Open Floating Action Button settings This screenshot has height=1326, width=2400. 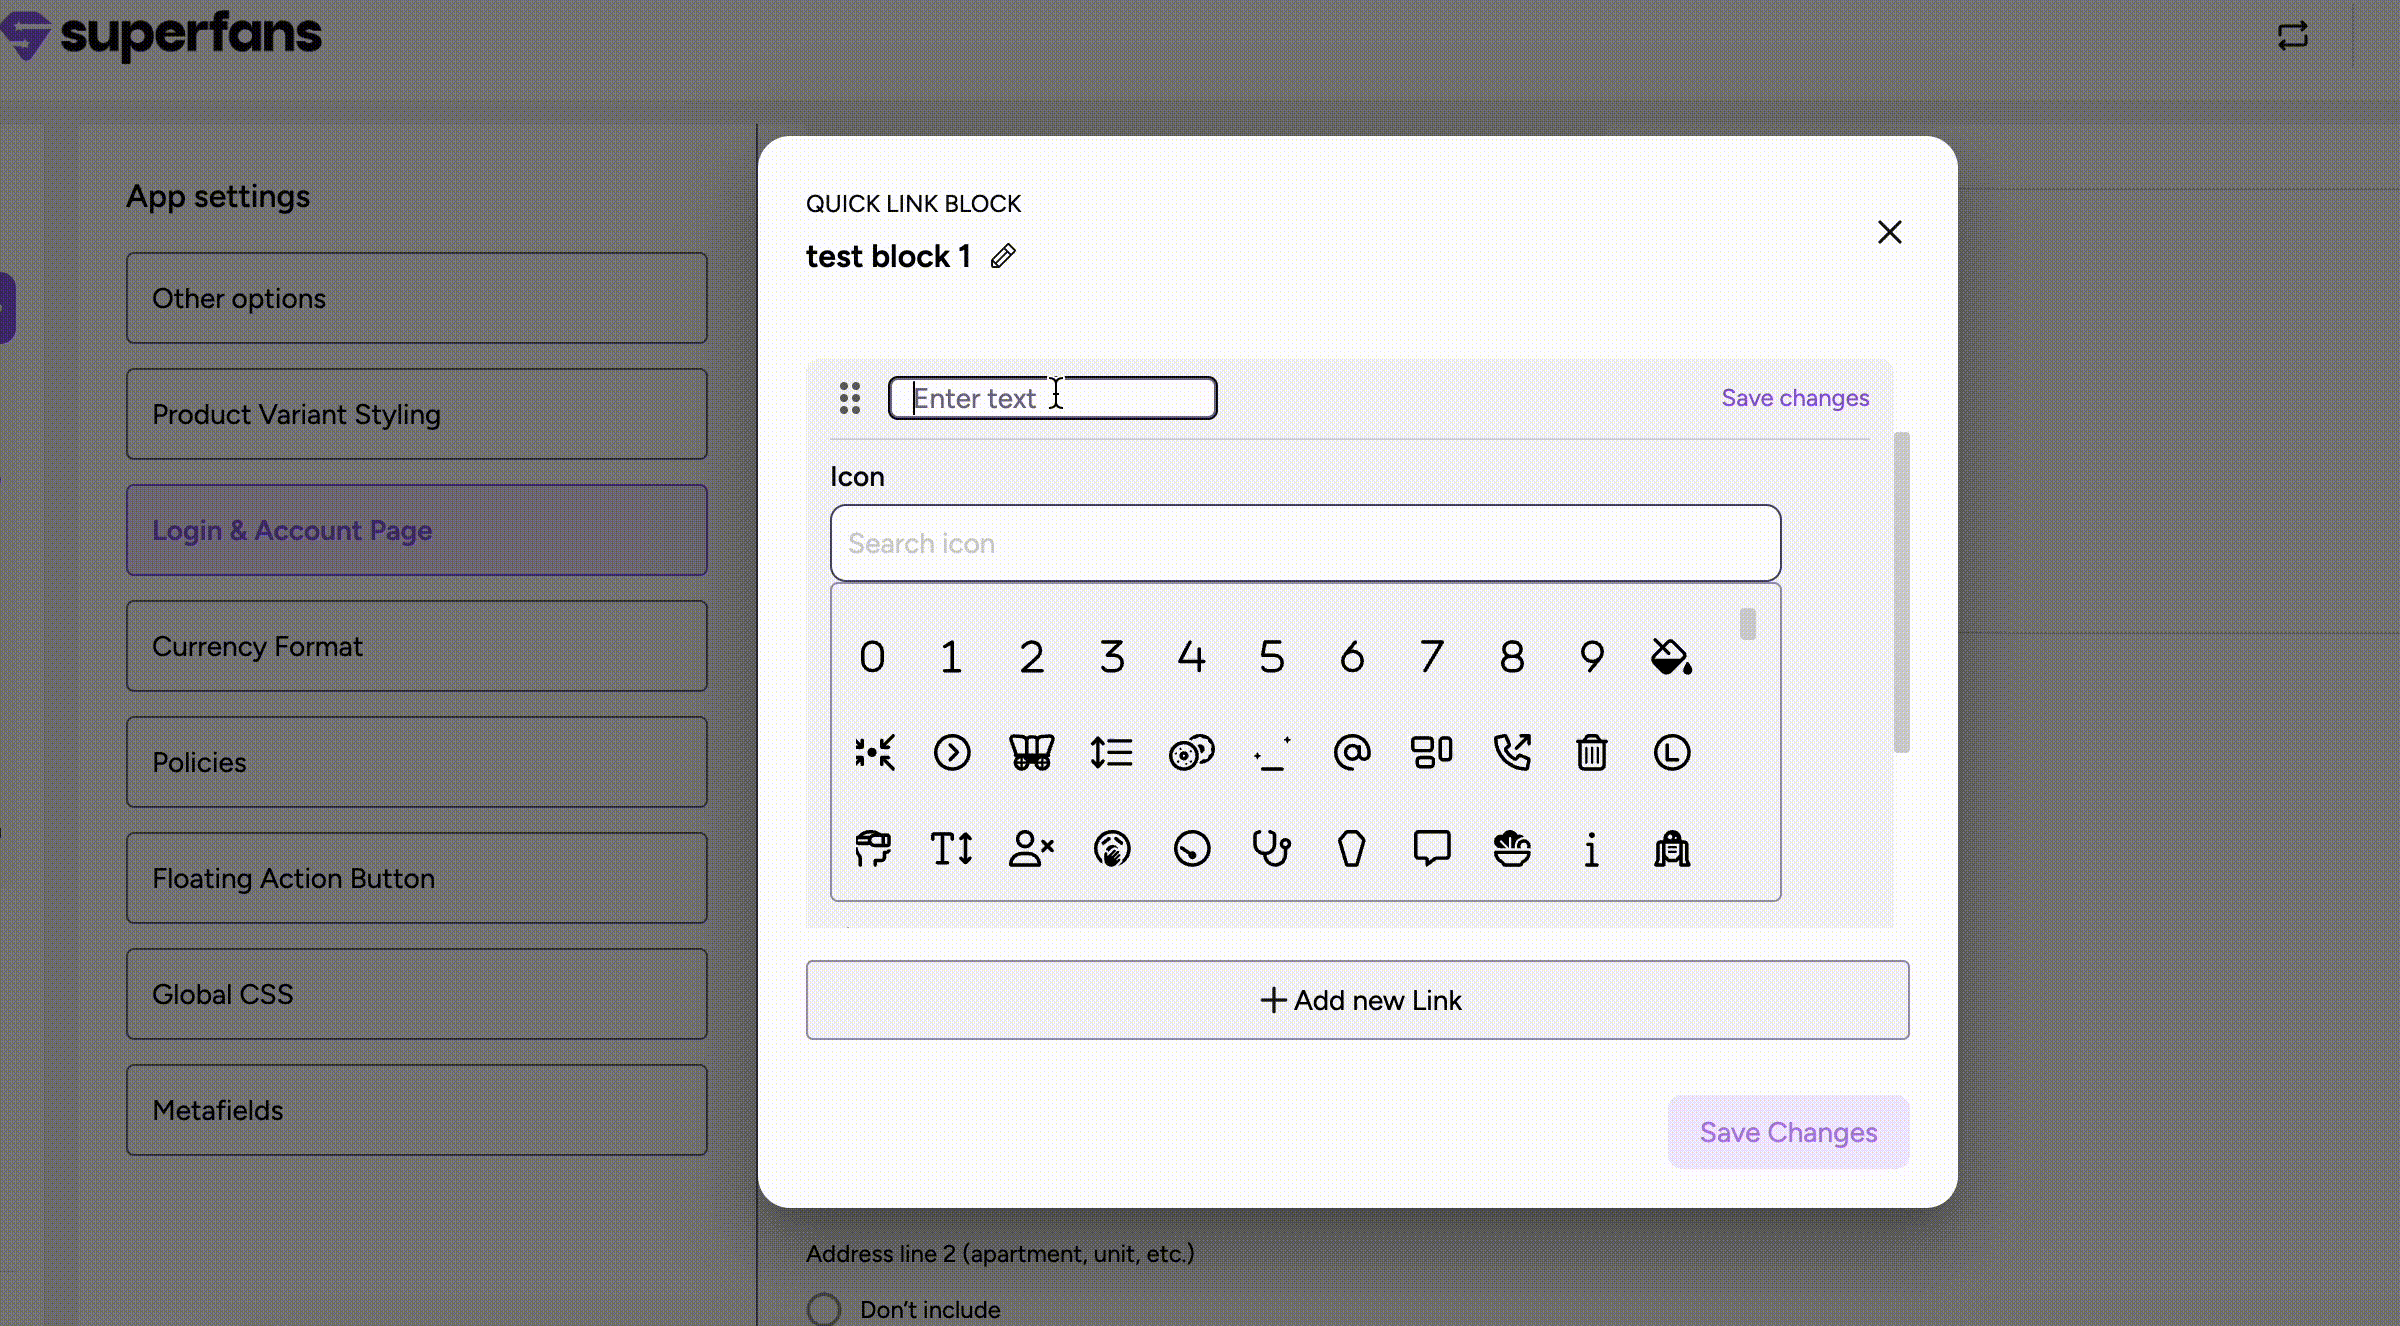tap(416, 878)
